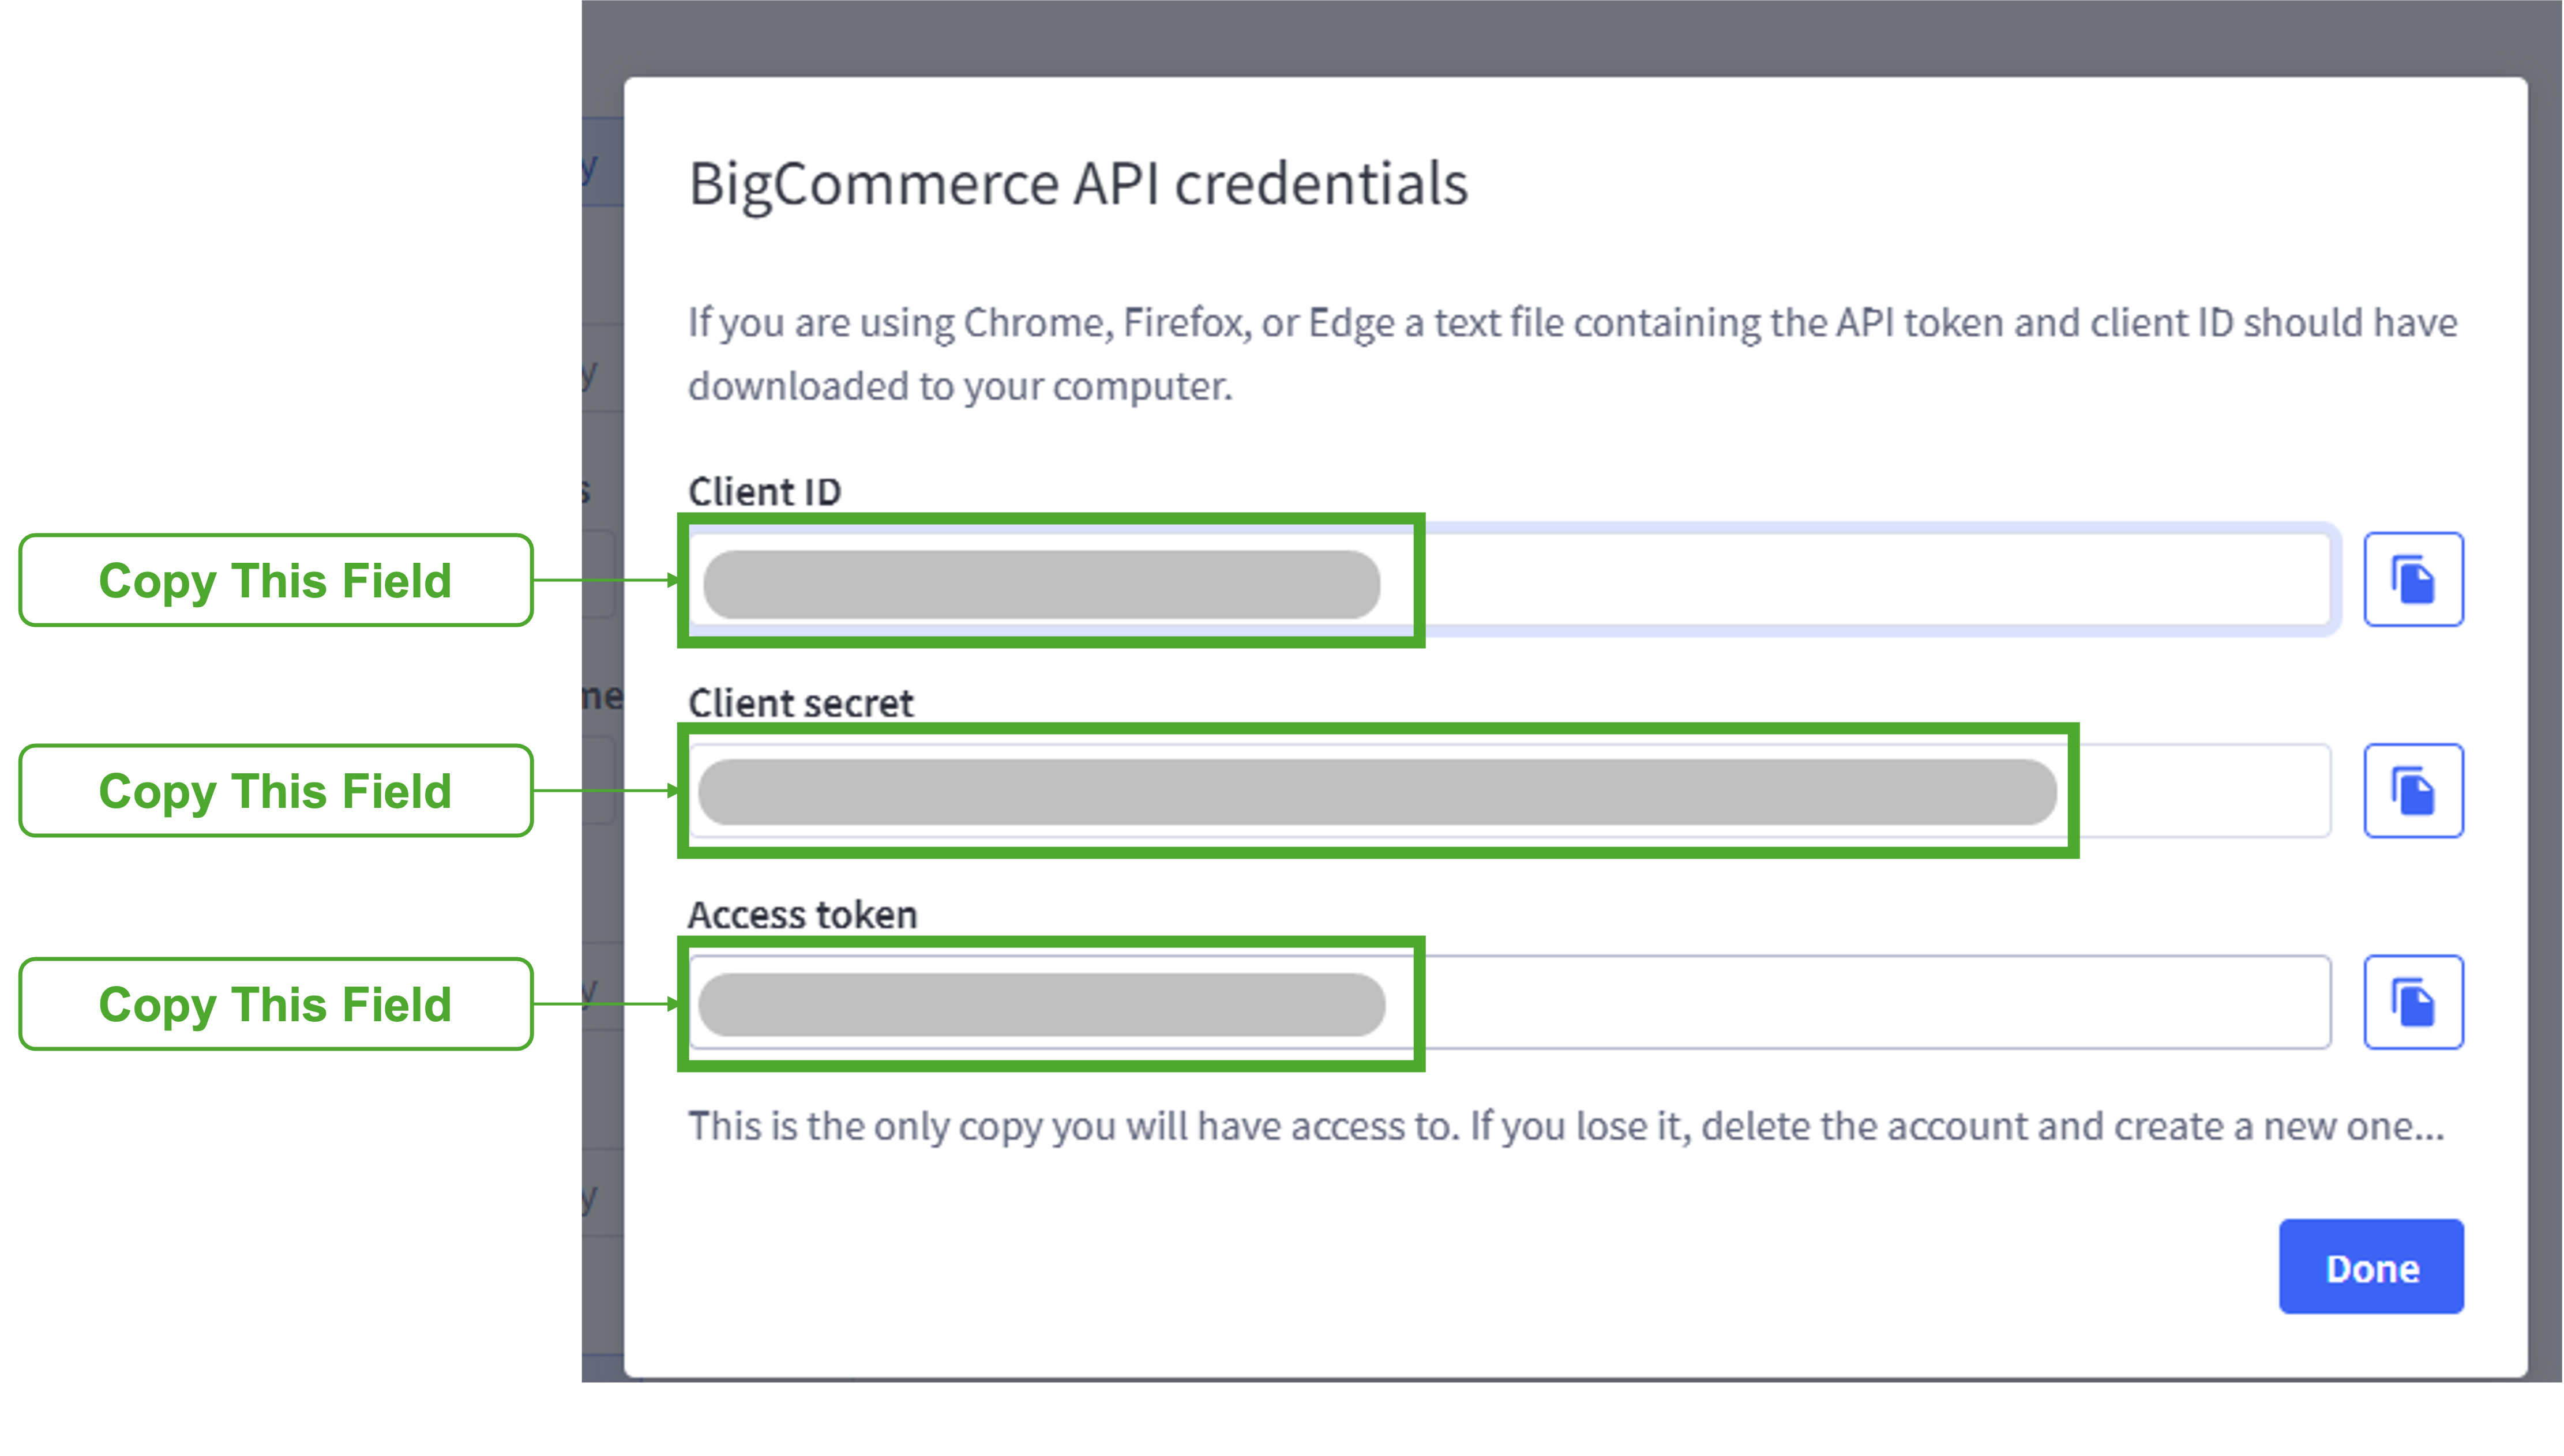Image resolution: width=2564 pixels, height=1456 pixels.
Task: Click the Copy This Field label for Client ID
Action: coord(275,580)
